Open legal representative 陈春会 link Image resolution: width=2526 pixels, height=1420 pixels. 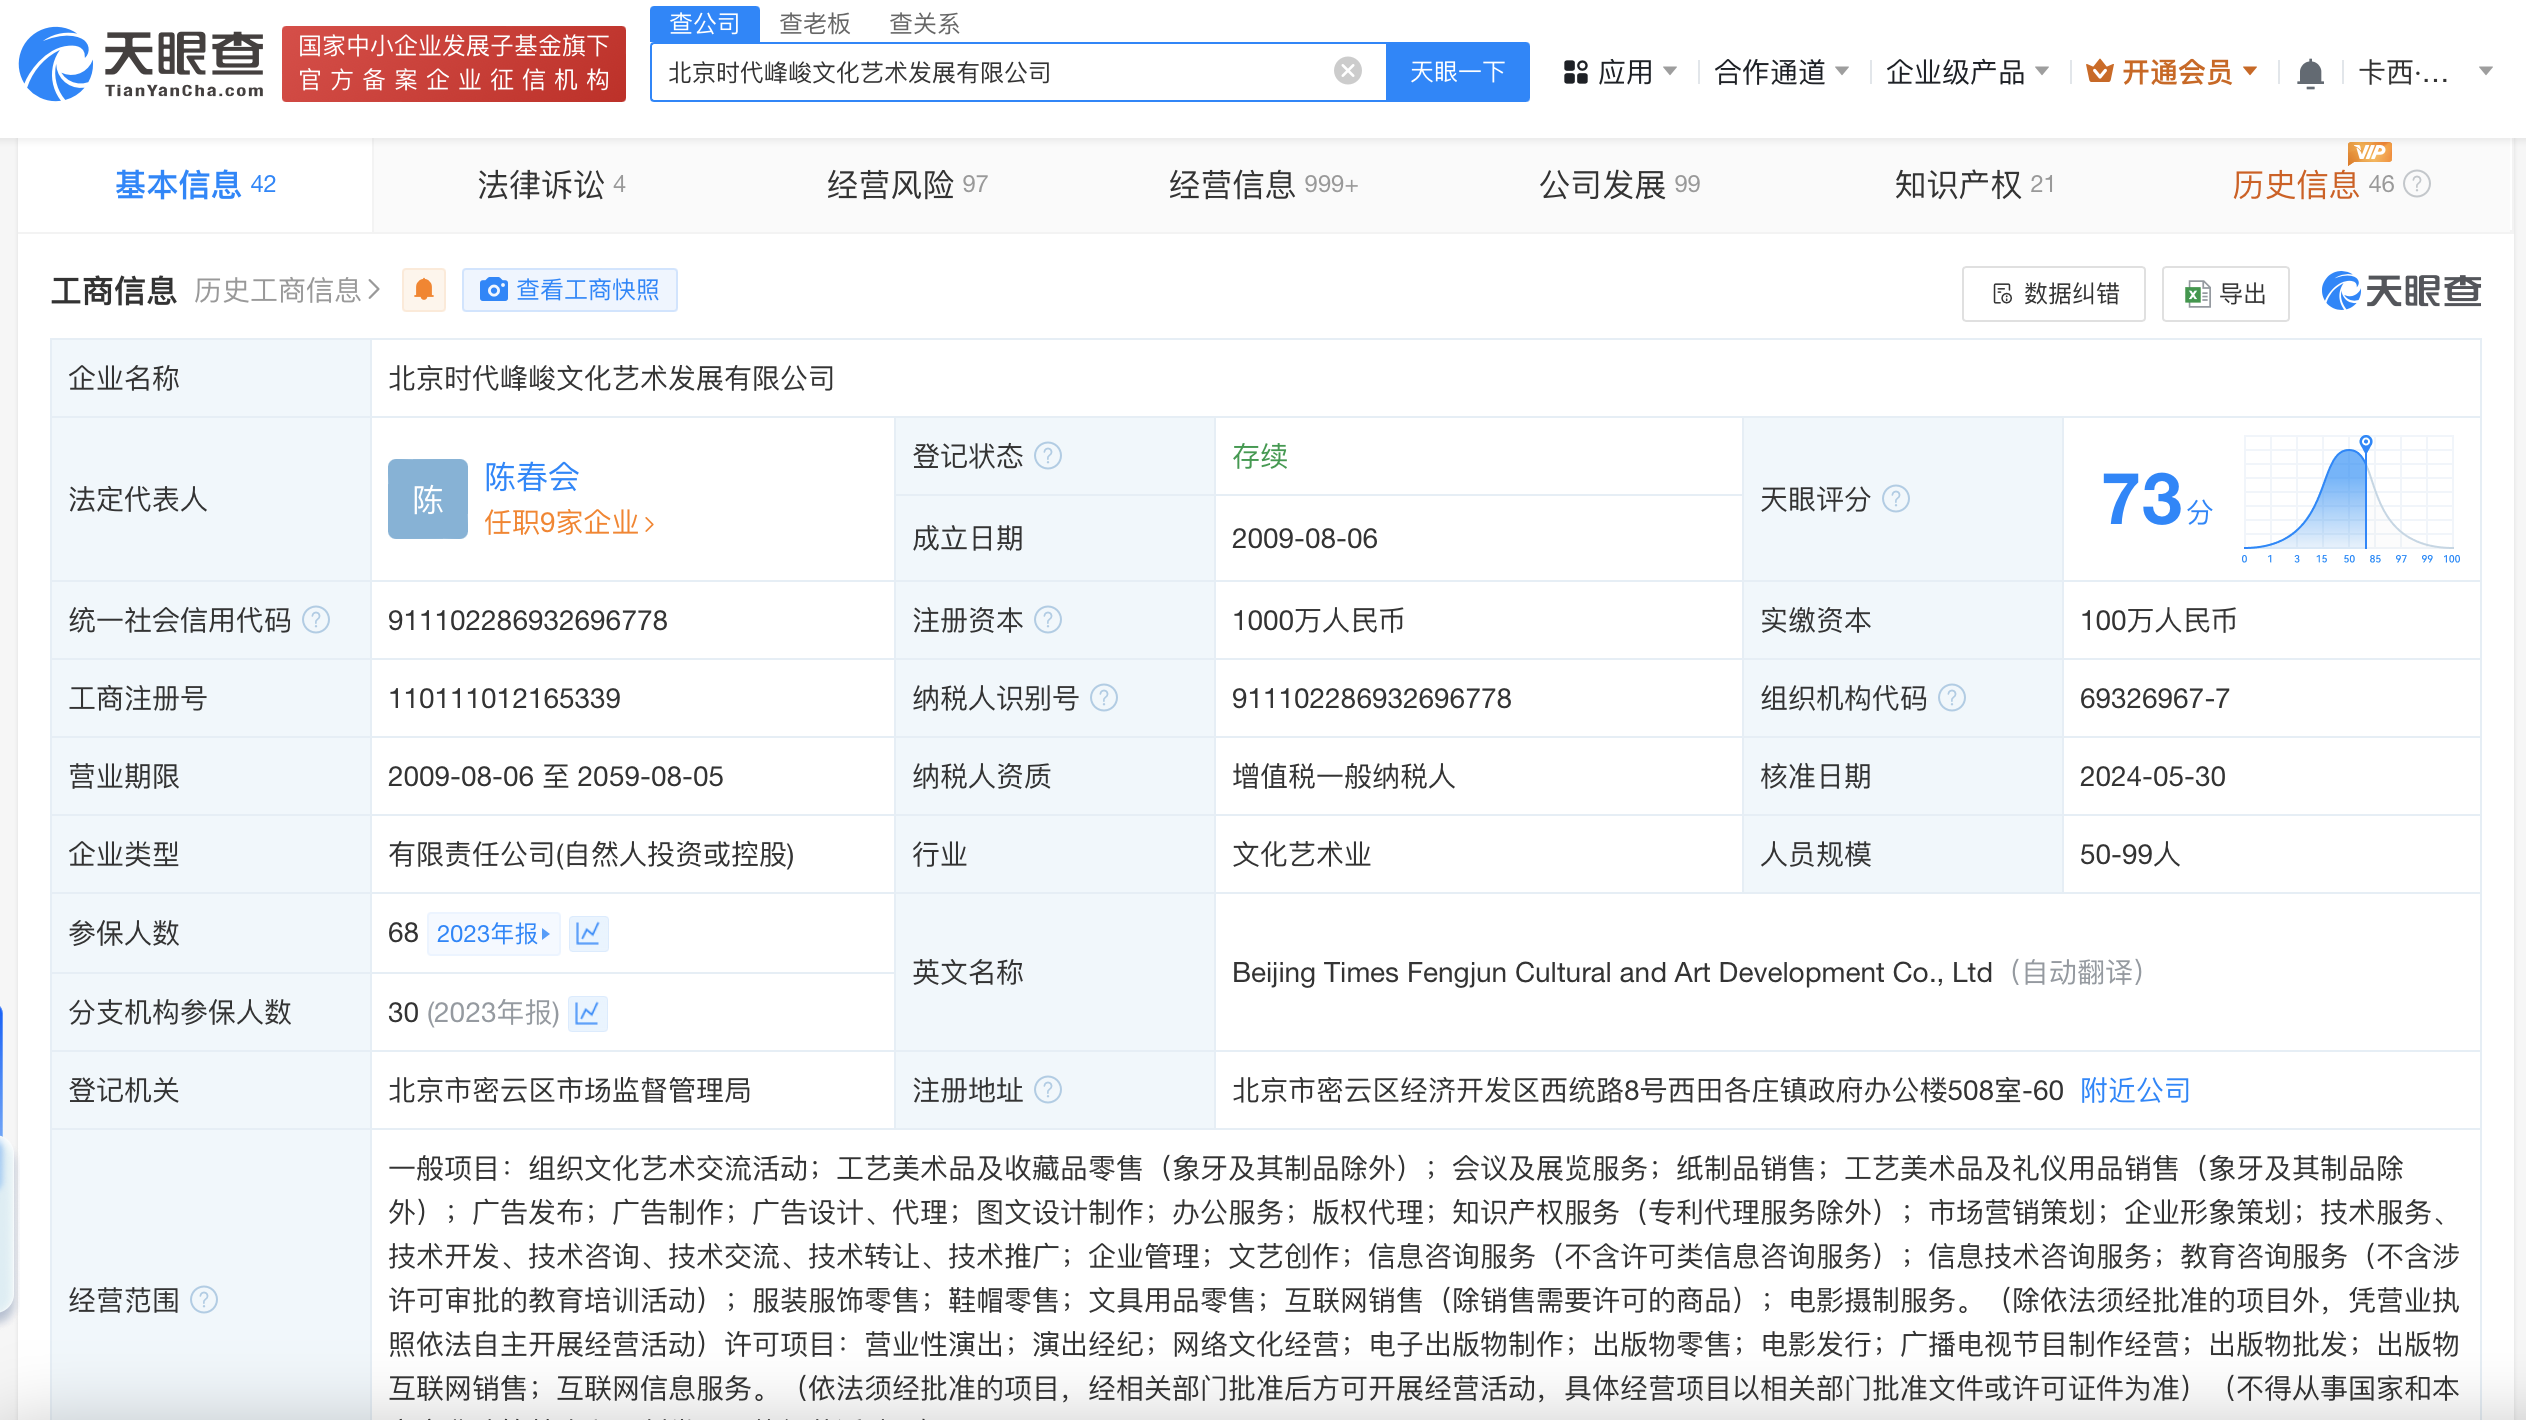pyautogui.click(x=531, y=477)
